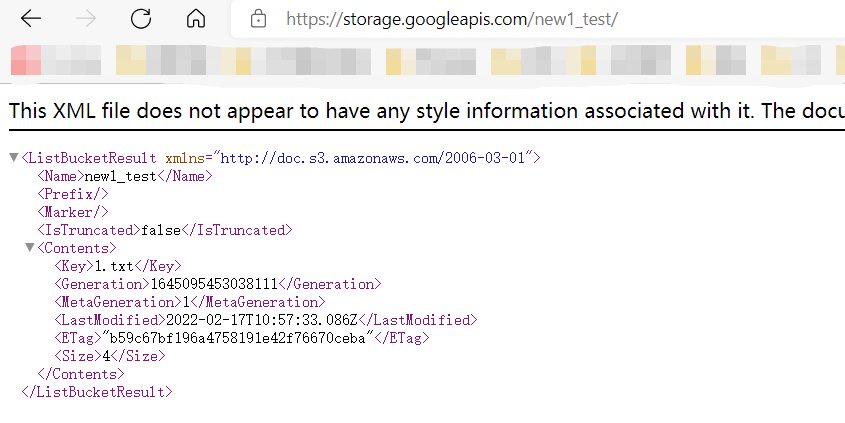Image resolution: width=845 pixels, height=423 pixels.
Task: Click the Generation value line
Action: [218, 284]
